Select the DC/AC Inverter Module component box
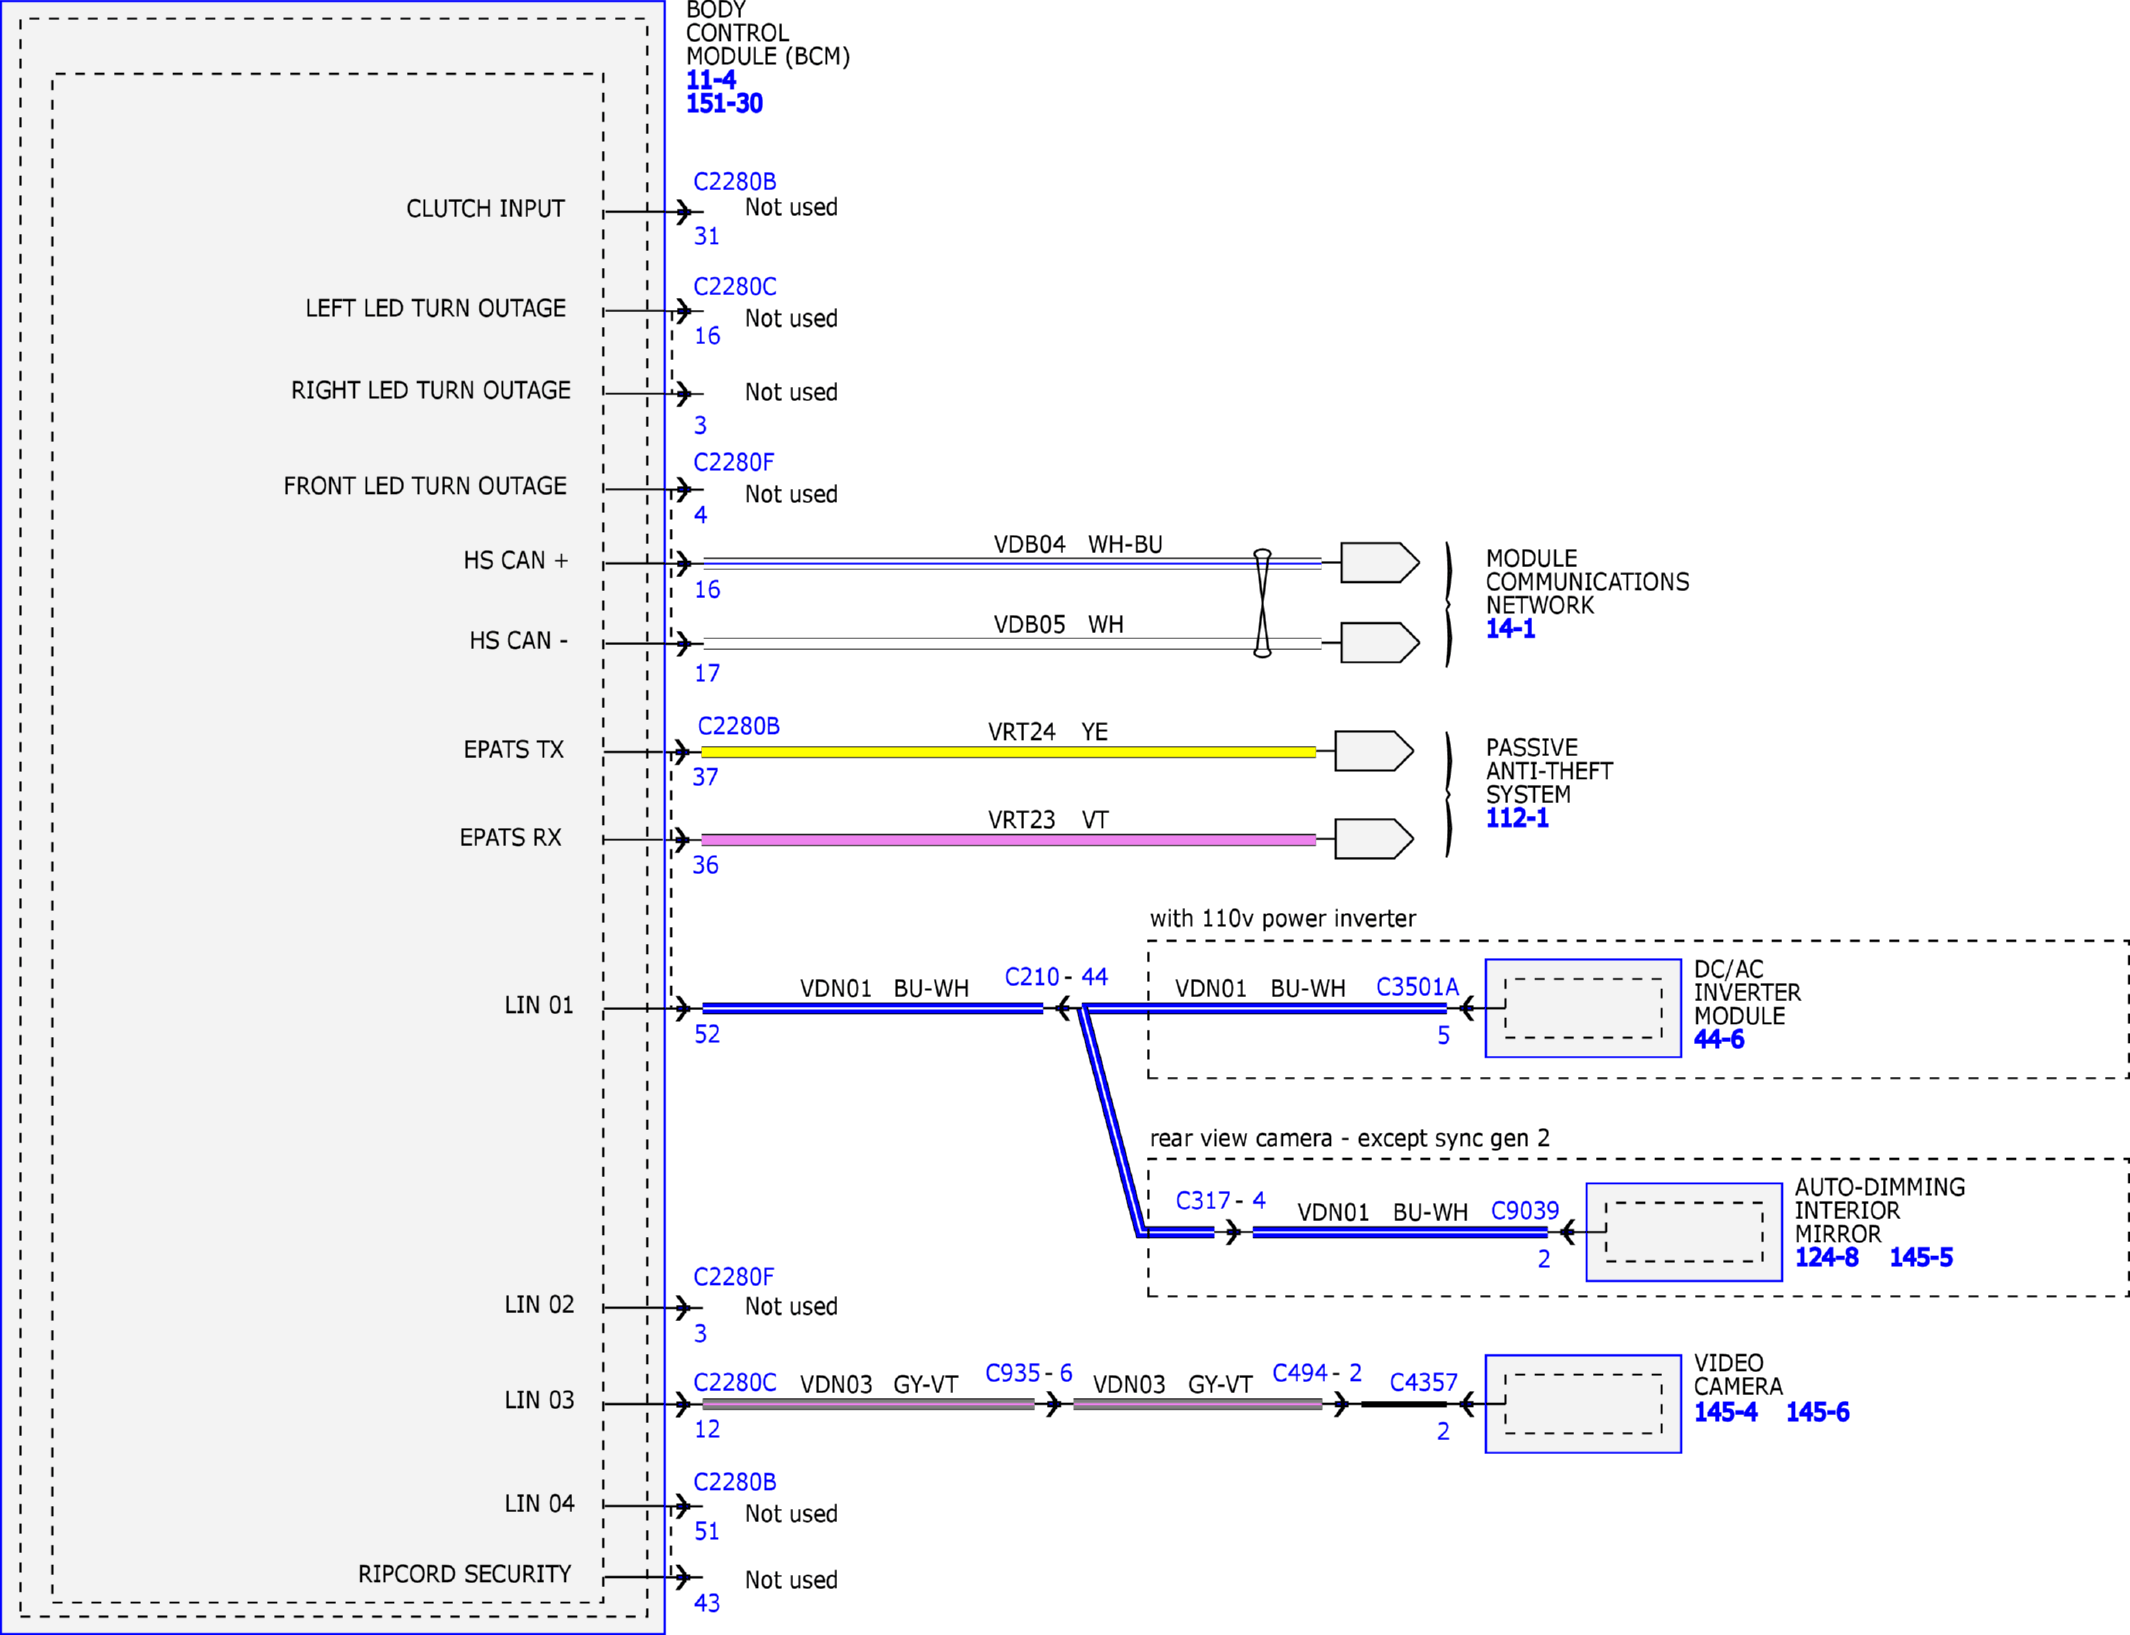The height and width of the screenshot is (1635, 2130). 1583,1008
